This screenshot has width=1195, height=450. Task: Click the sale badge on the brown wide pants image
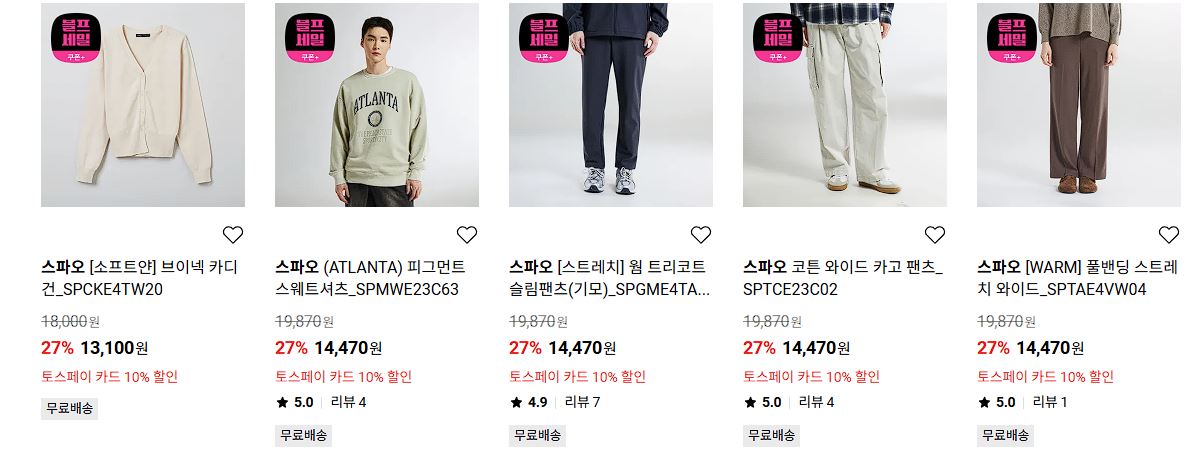(1011, 37)
